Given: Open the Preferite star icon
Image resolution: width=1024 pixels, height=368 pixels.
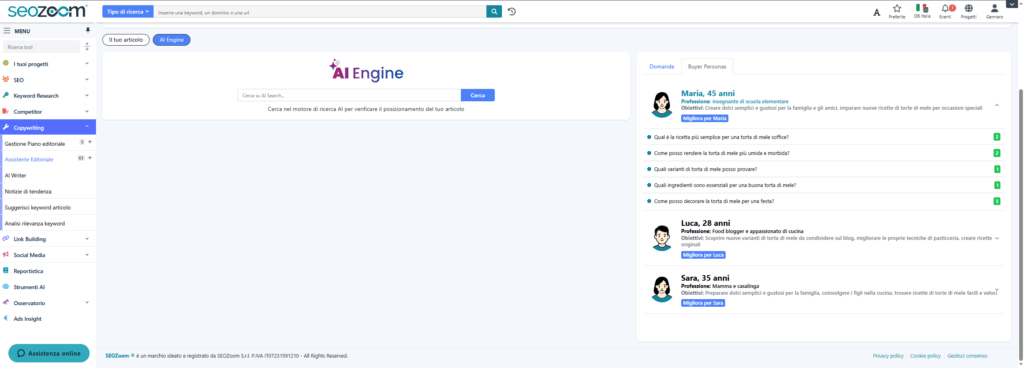Looking at the screenshot, I should tap(897, 8).
